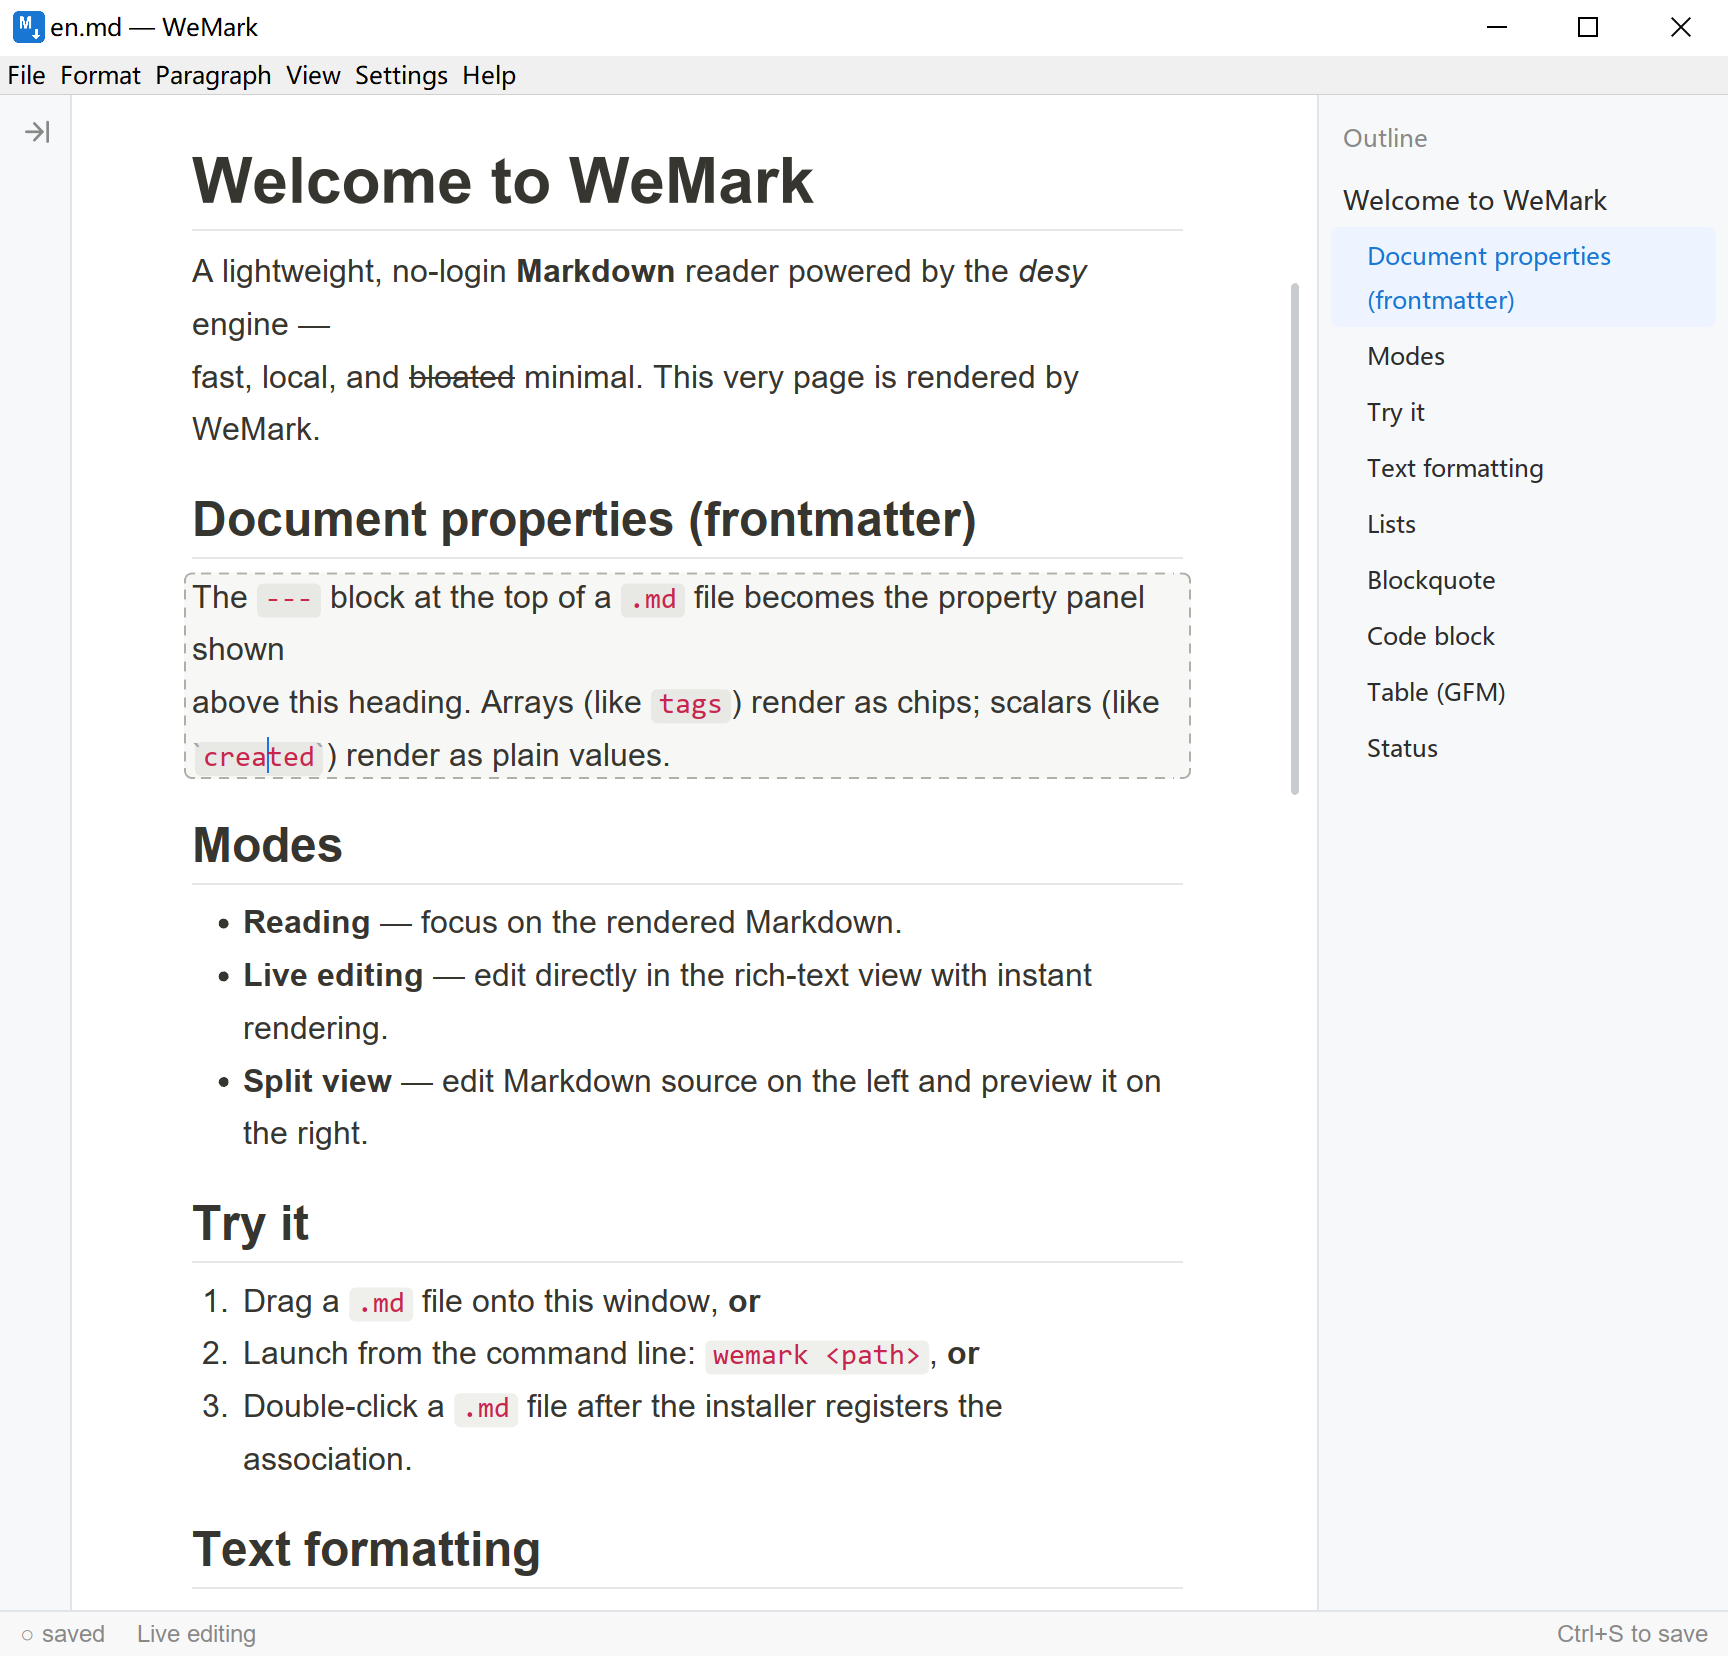Open the View menu
Viewport: 1728px width, 1656px height.
(x=313, y=76)
